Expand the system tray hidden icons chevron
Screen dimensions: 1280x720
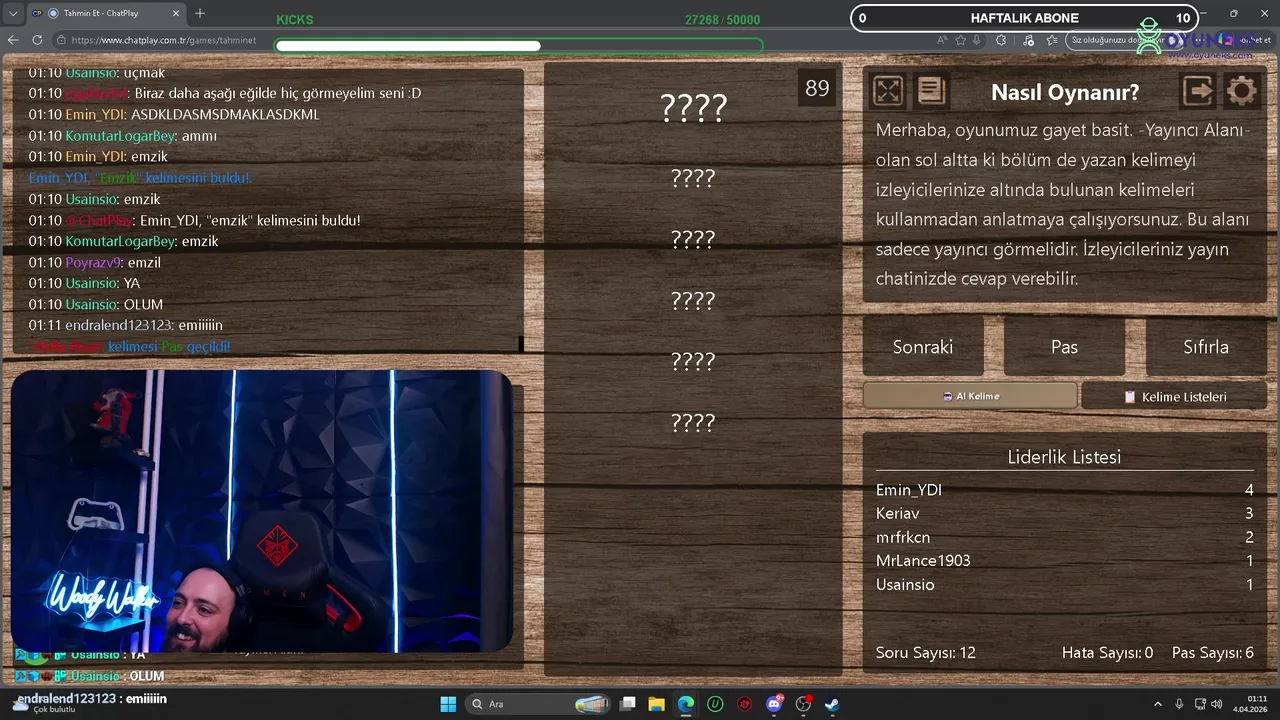tap(1158, 704)
